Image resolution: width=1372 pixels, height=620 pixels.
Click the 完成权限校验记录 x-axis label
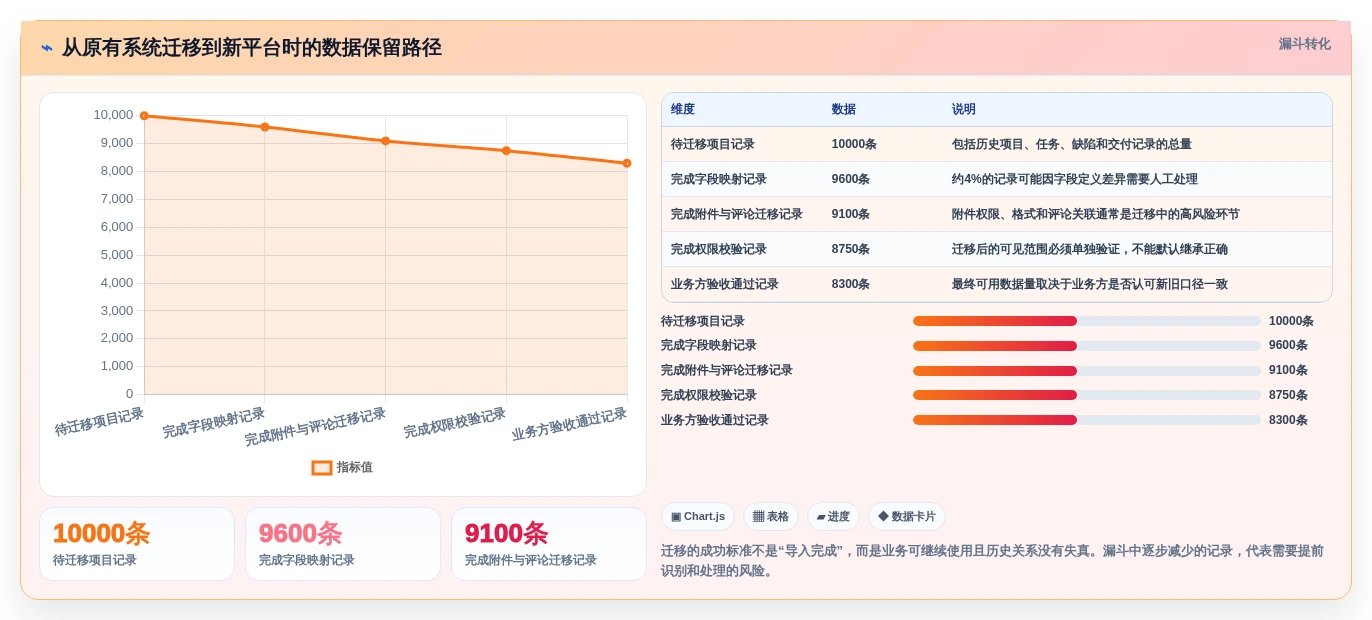click(455, 423)
